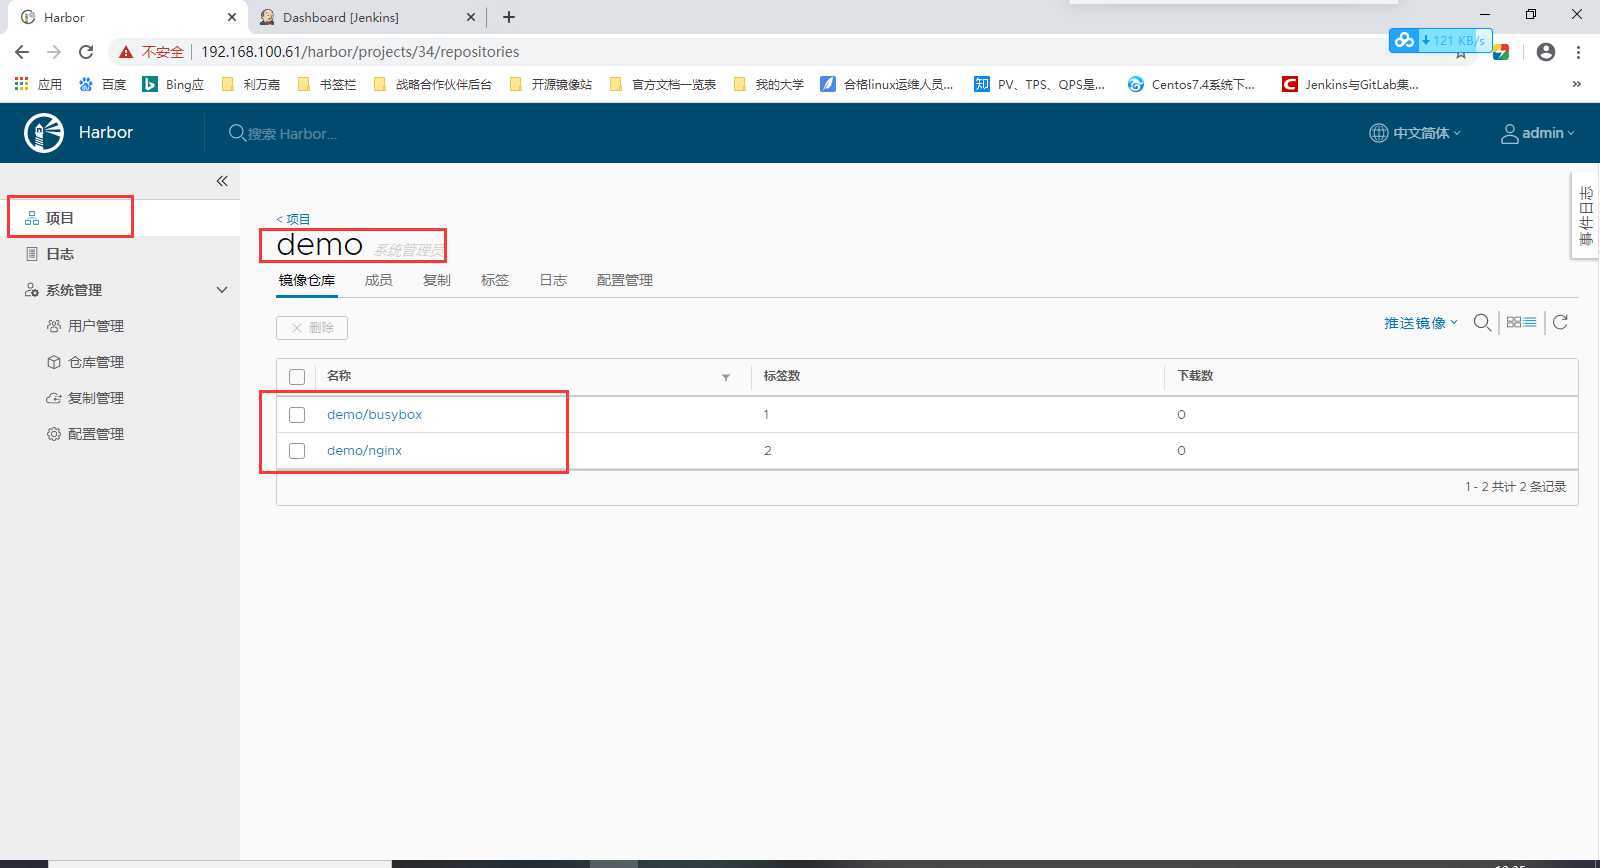Open the admin user dropdown
The height and width of the screenshot is (868, 1600).
(1537, 133)
